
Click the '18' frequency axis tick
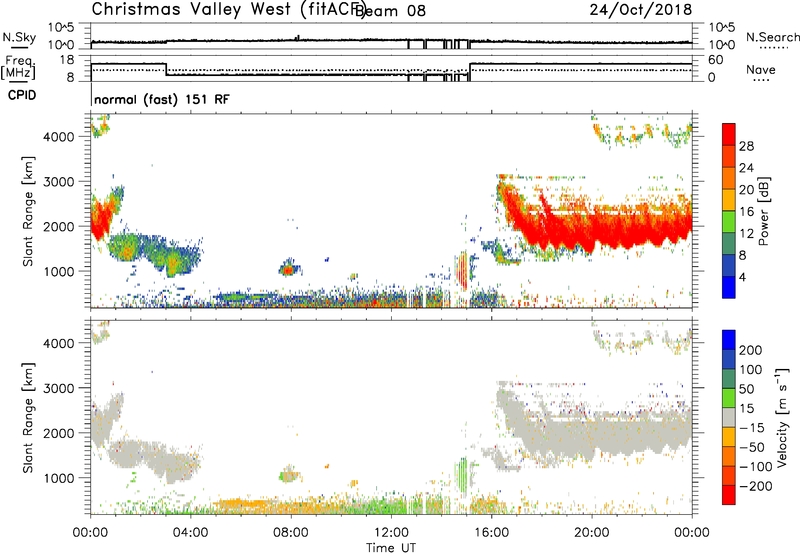coord(67,60)
